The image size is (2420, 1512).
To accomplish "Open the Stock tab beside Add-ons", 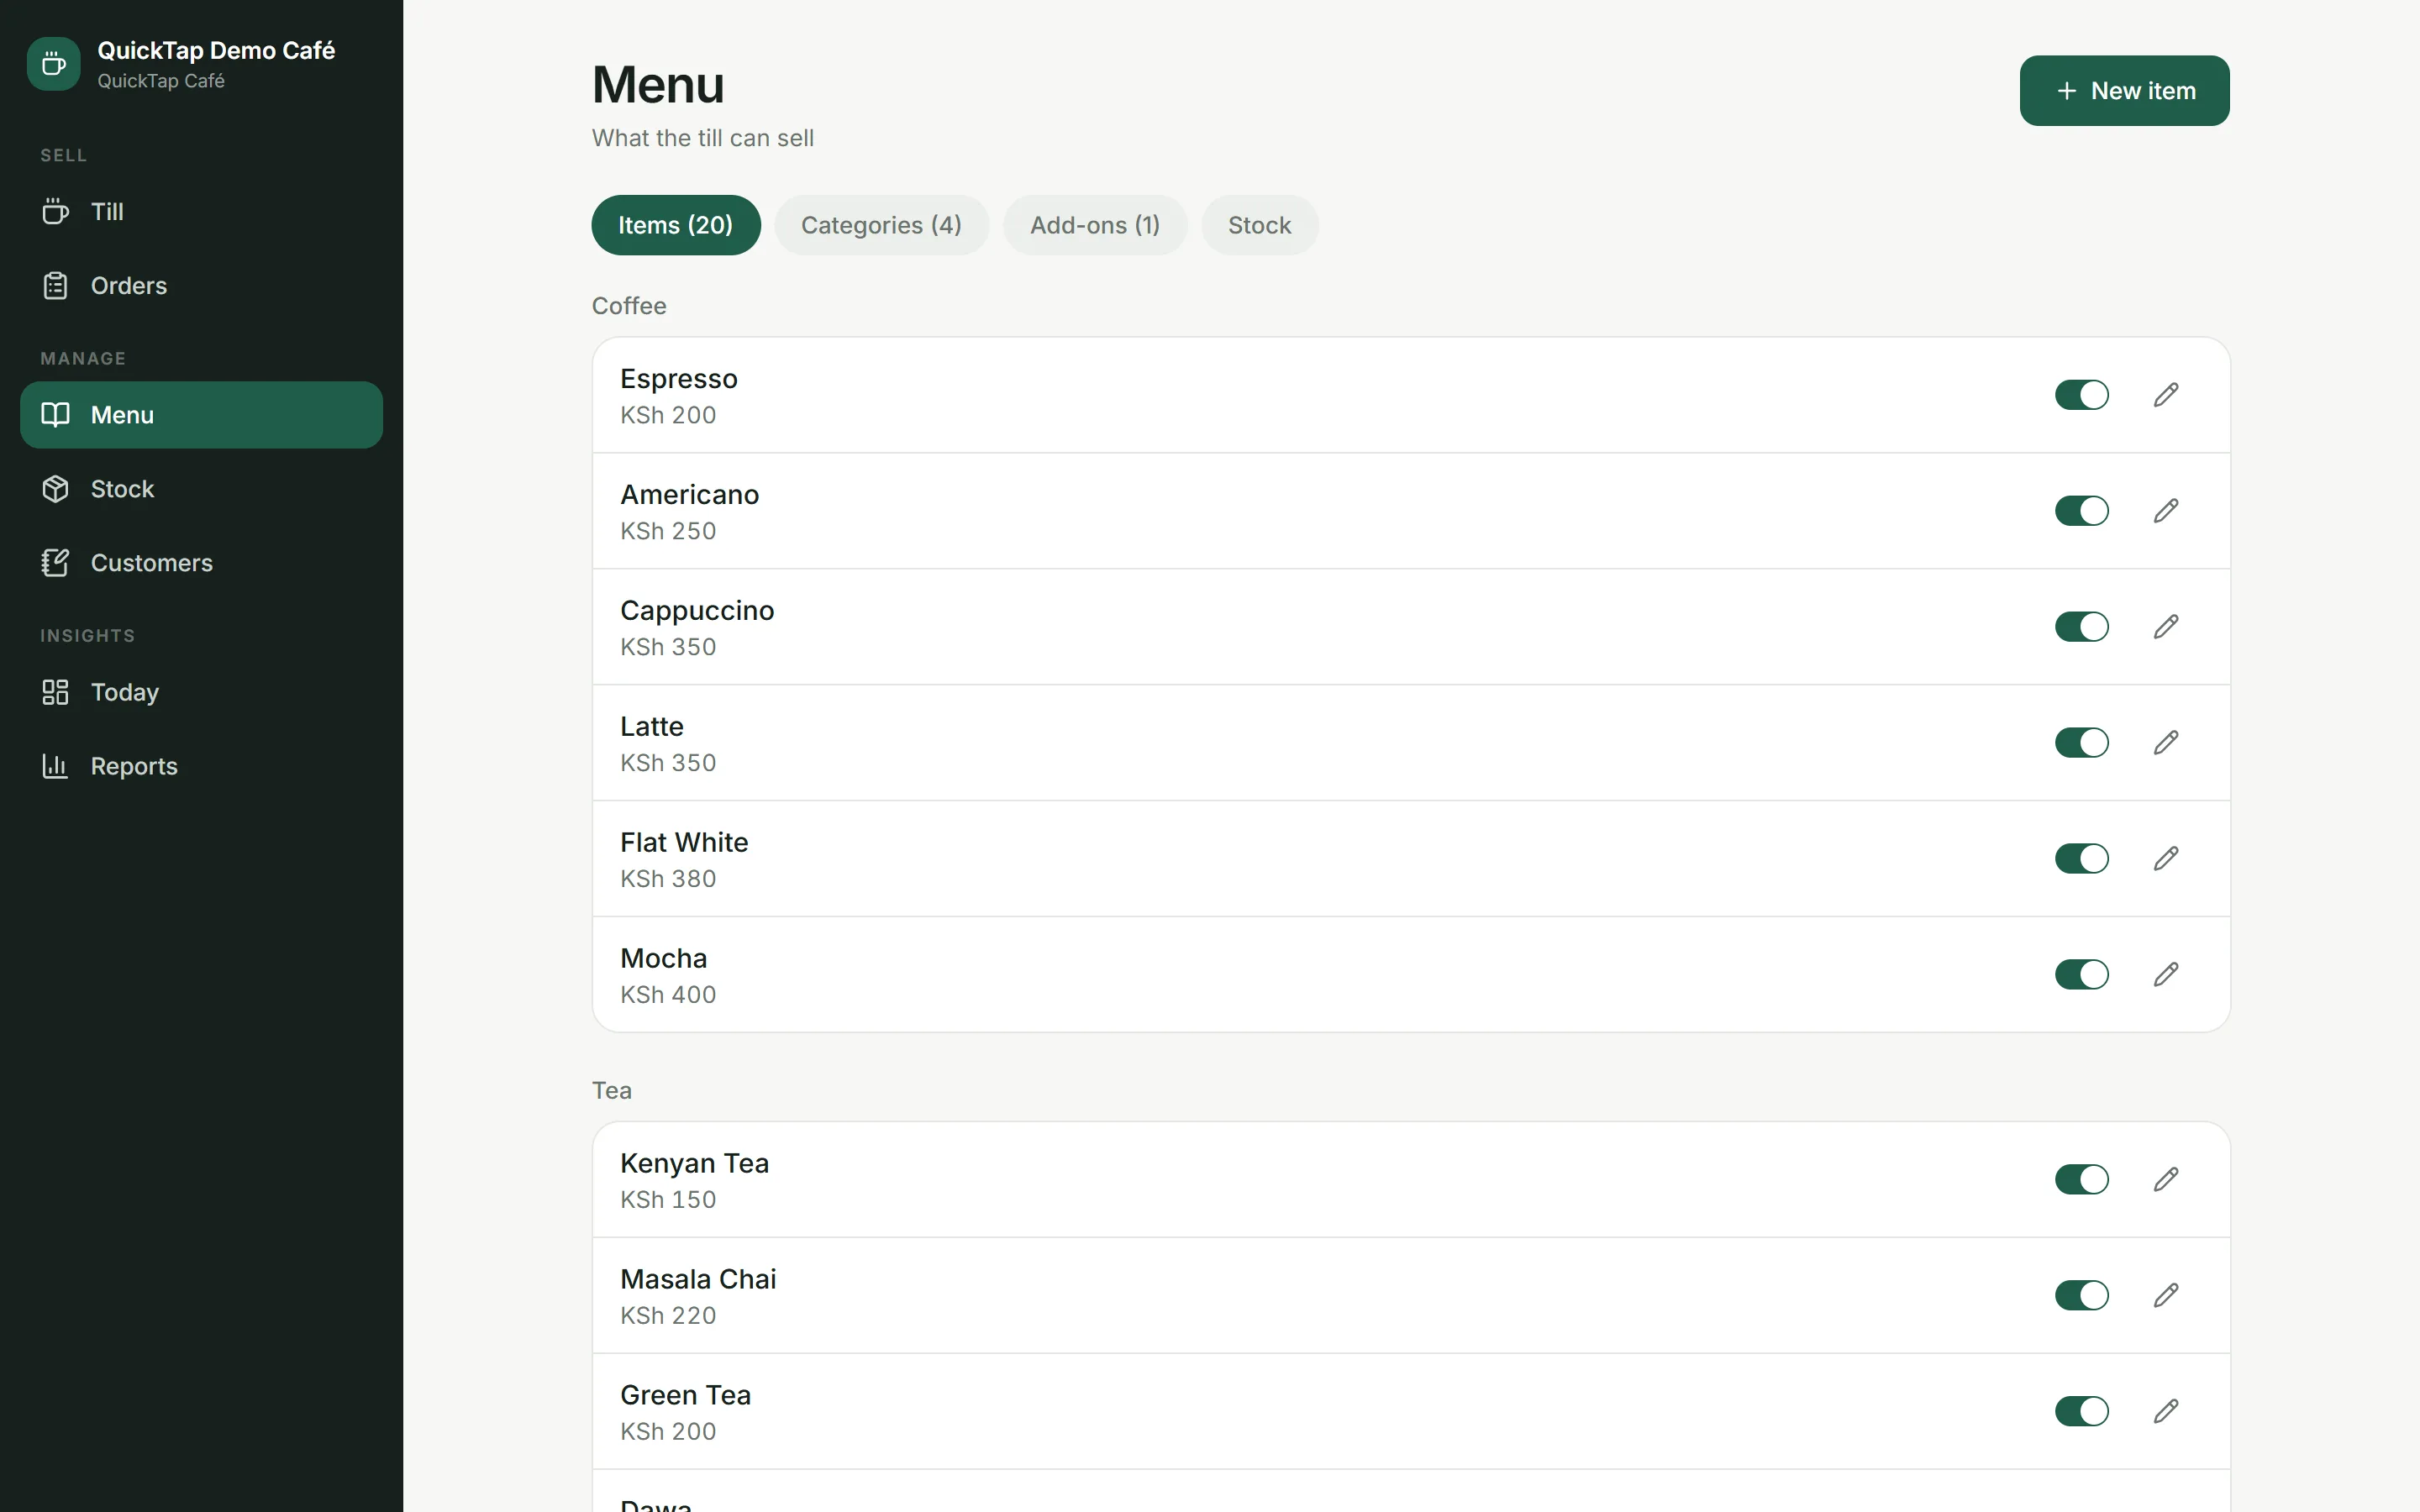I will [1260, 225].
